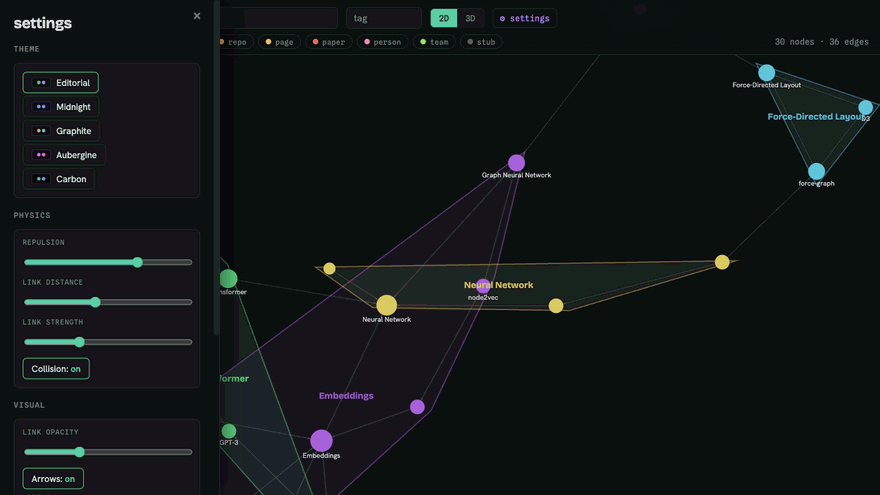
Task: Click the settings panel scrollbar
Action: 217,168
